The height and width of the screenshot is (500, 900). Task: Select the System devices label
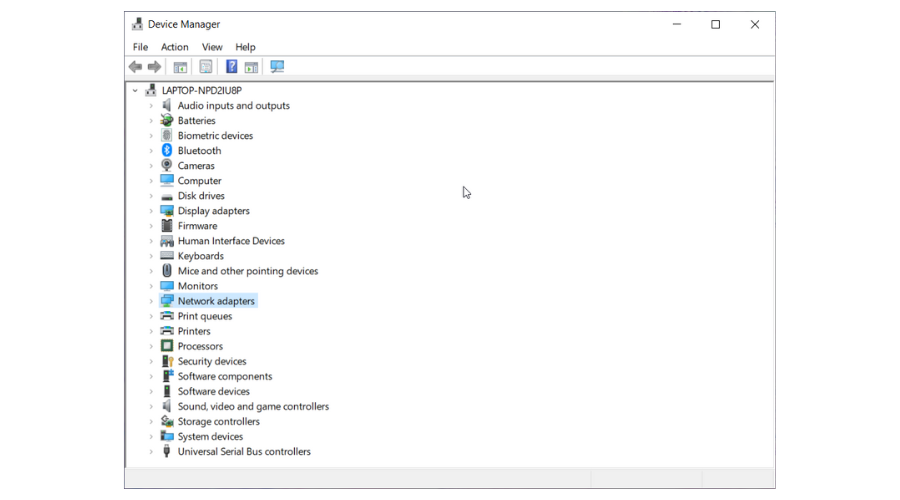pyautogui.click(x=210, y=436)
